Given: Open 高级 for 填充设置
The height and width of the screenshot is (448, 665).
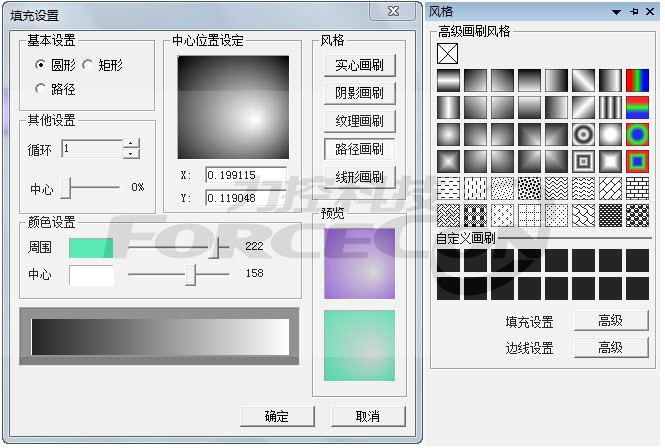Looking at the screenshot, I should tap(610, 321).
